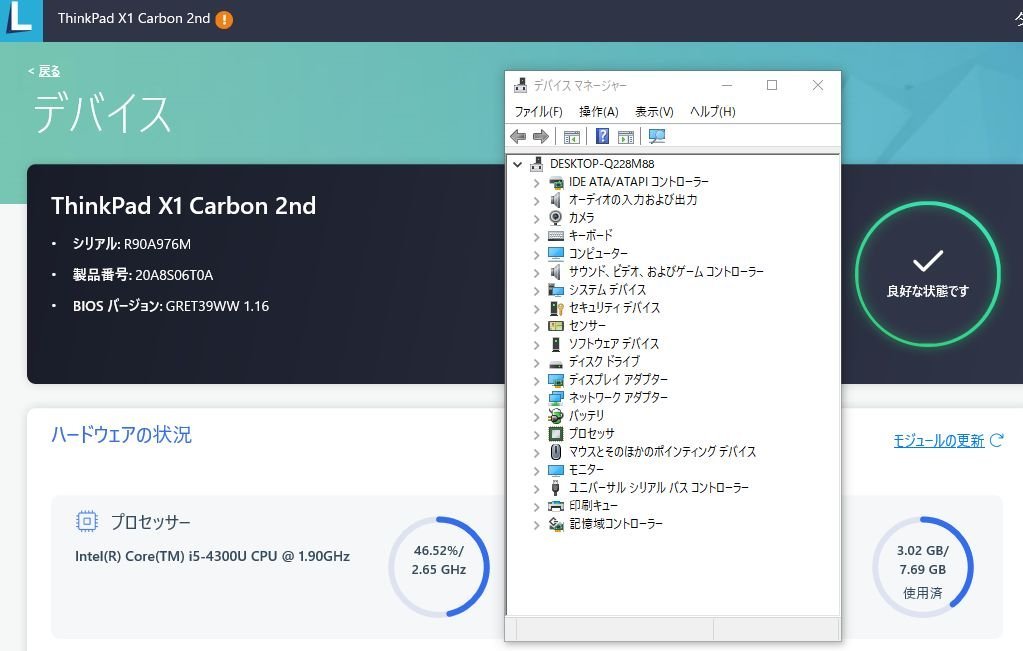Click the Device Manager title bar icon

[x=520, y=85]
